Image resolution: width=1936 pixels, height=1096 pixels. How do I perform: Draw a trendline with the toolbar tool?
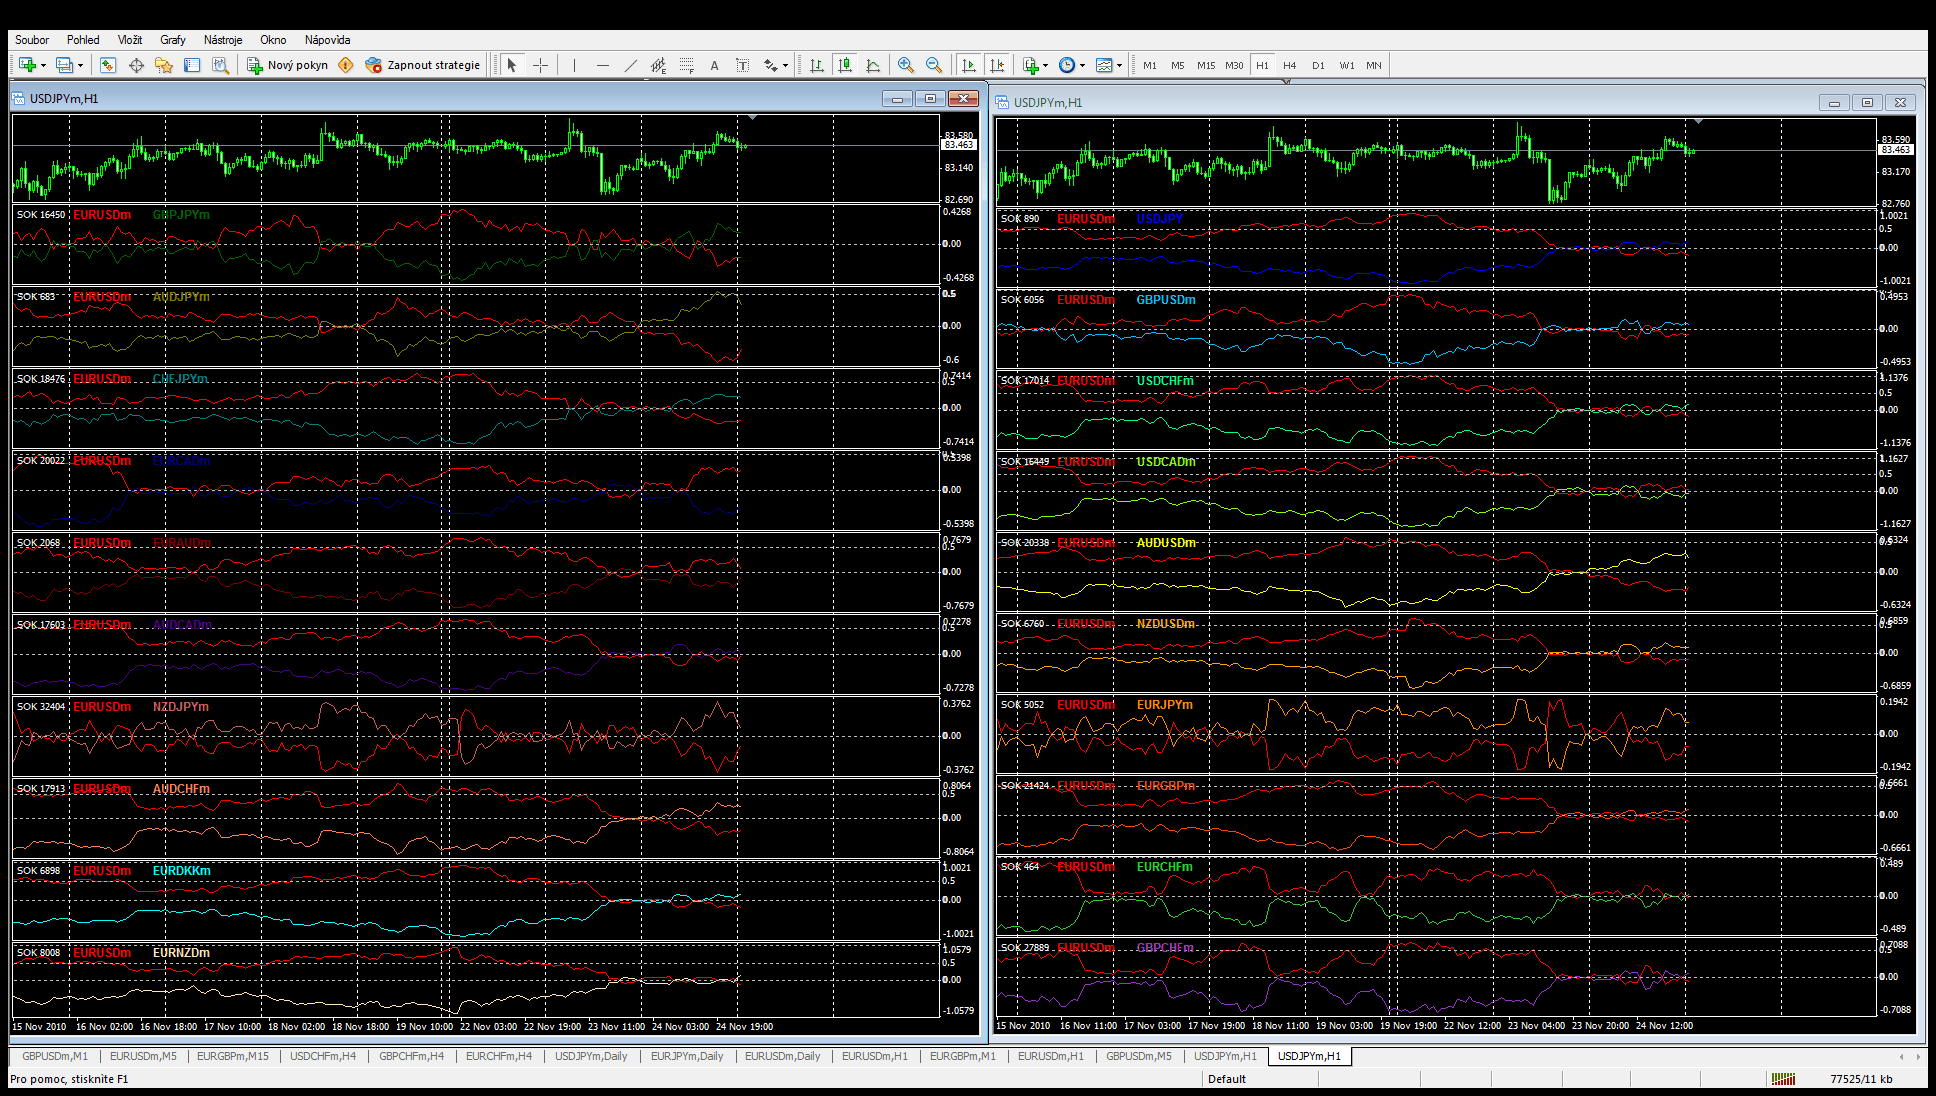[630, 65]
